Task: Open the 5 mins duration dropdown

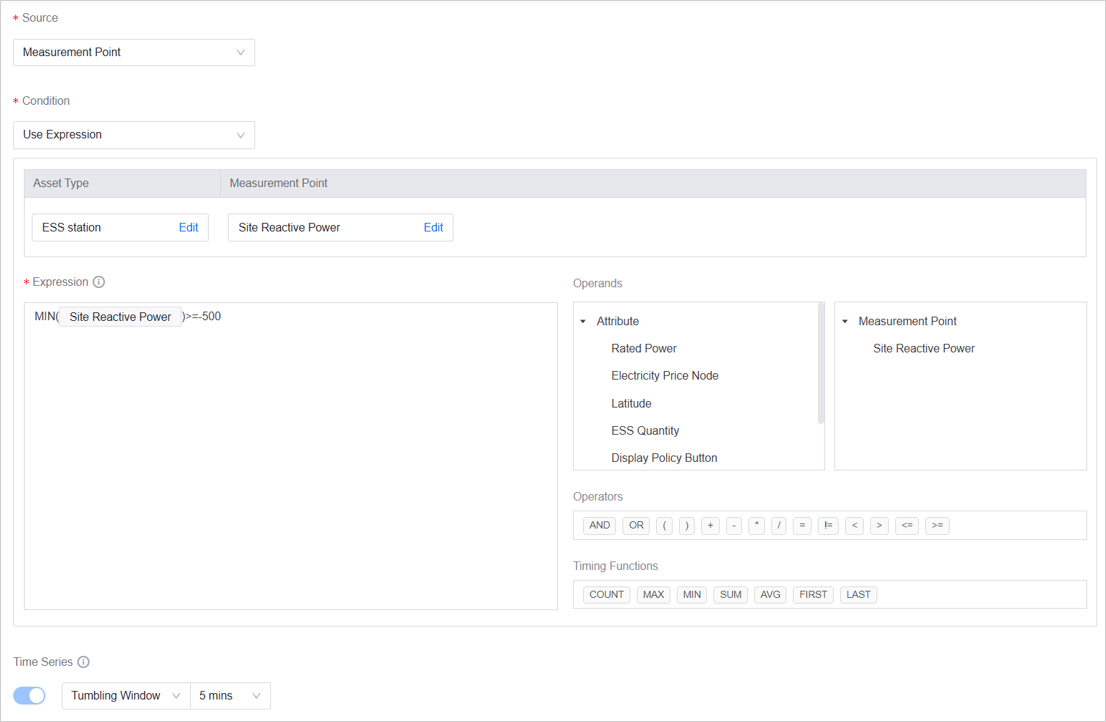Action: [x=230, y=696]
